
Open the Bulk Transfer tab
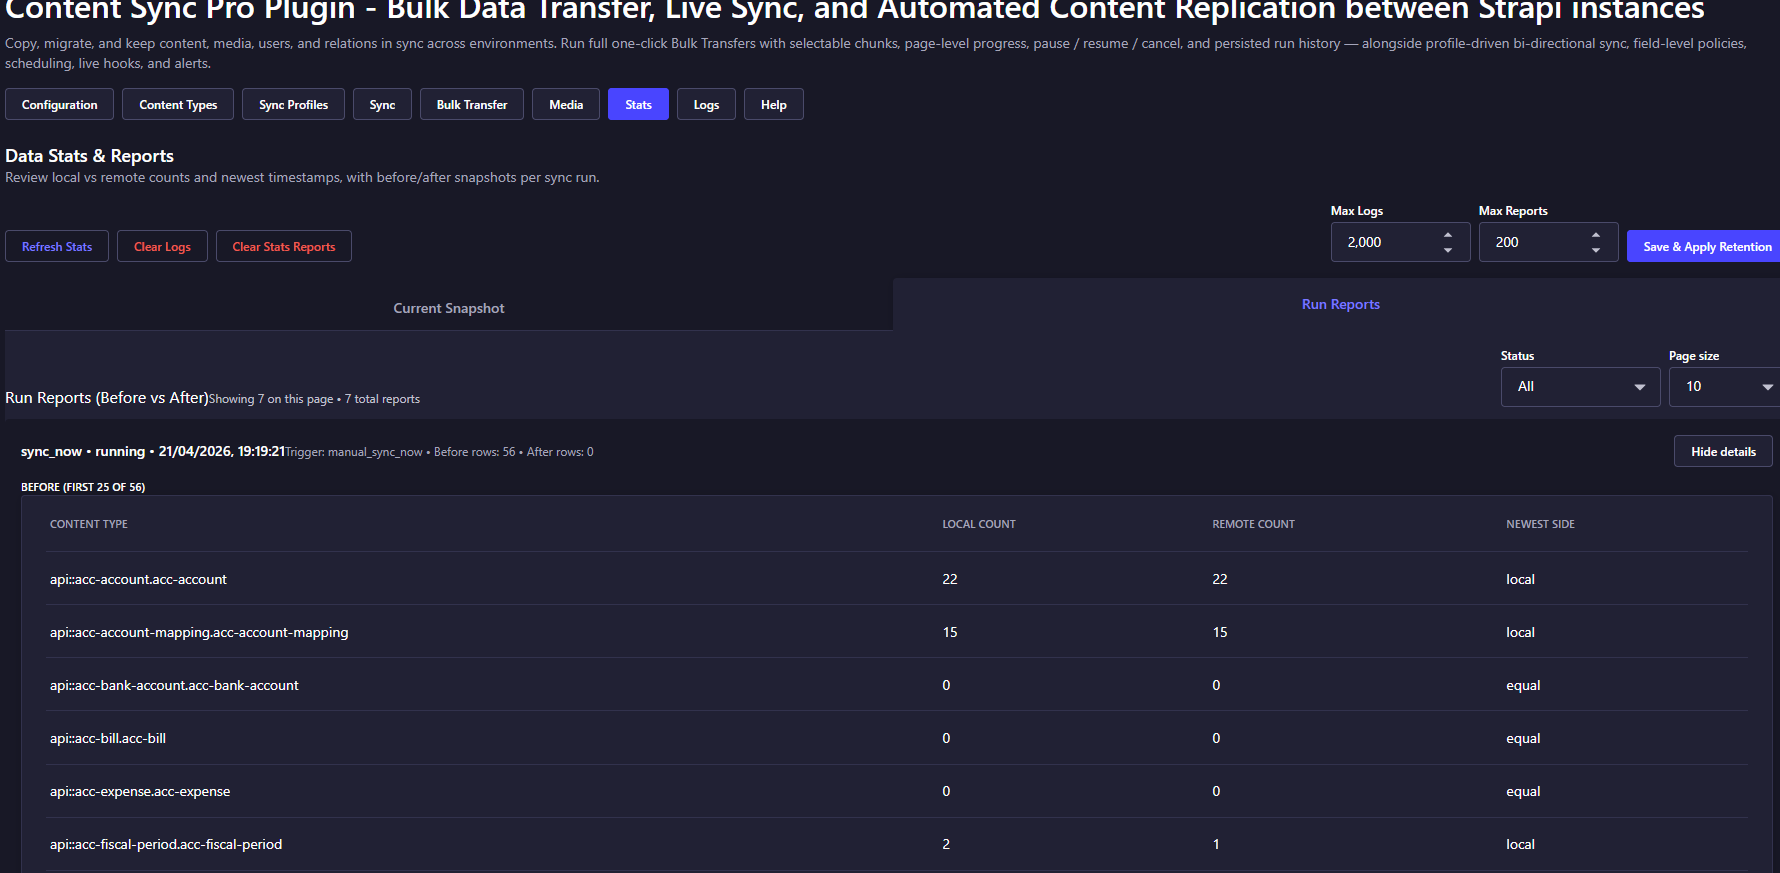tap(472, 104)
